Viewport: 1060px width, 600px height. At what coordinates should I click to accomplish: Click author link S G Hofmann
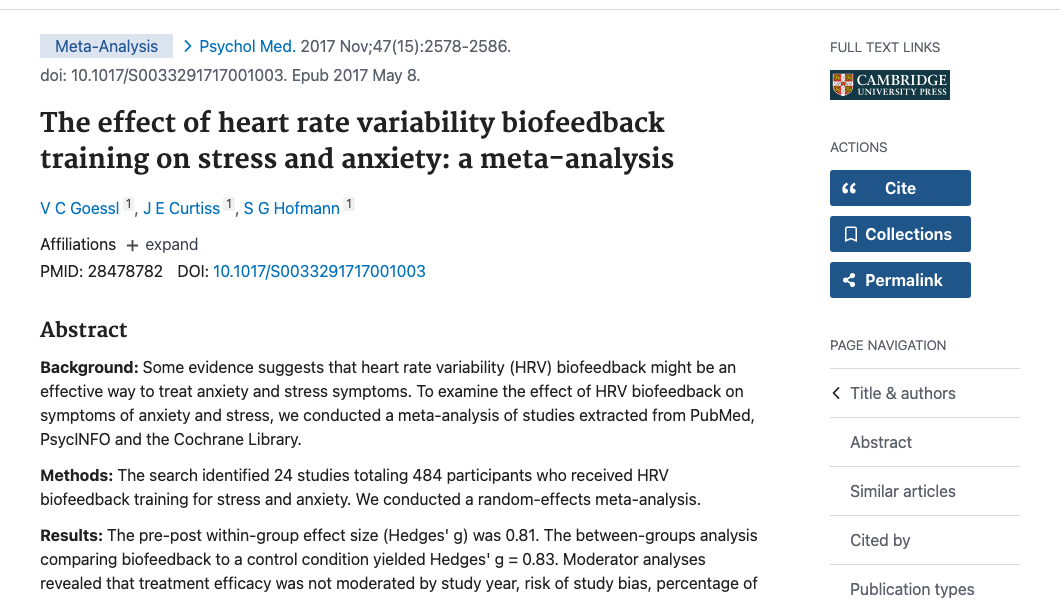coord(289,208)
